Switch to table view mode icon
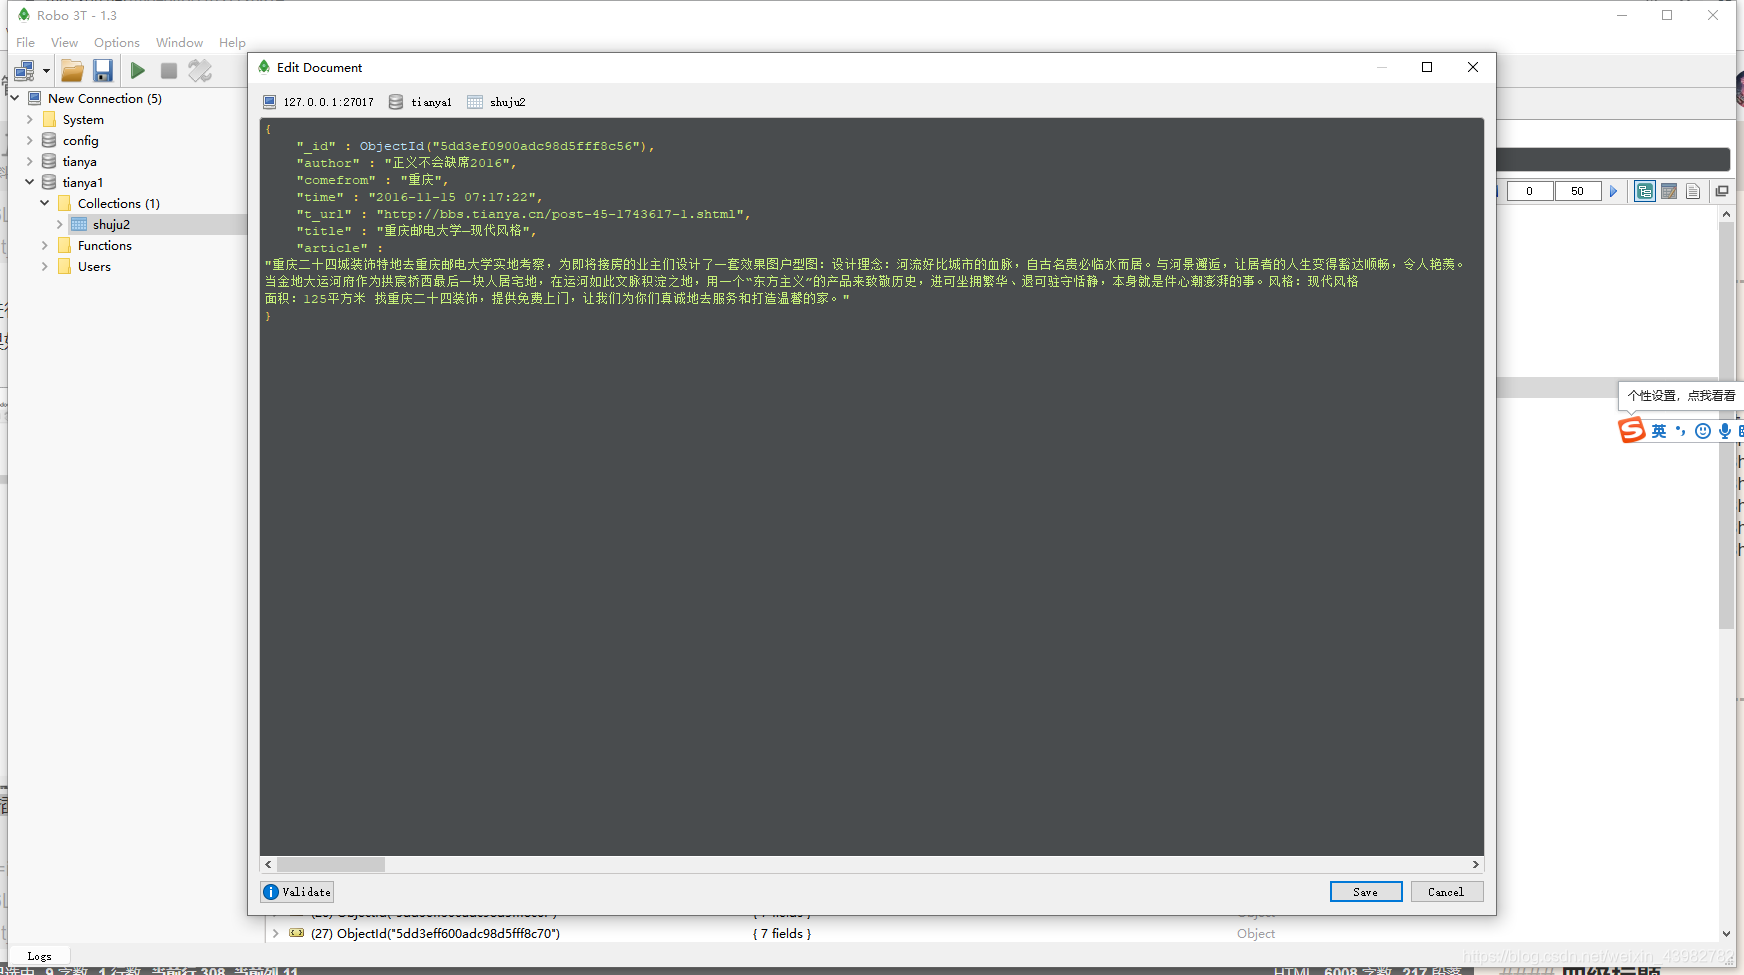 1669,191
